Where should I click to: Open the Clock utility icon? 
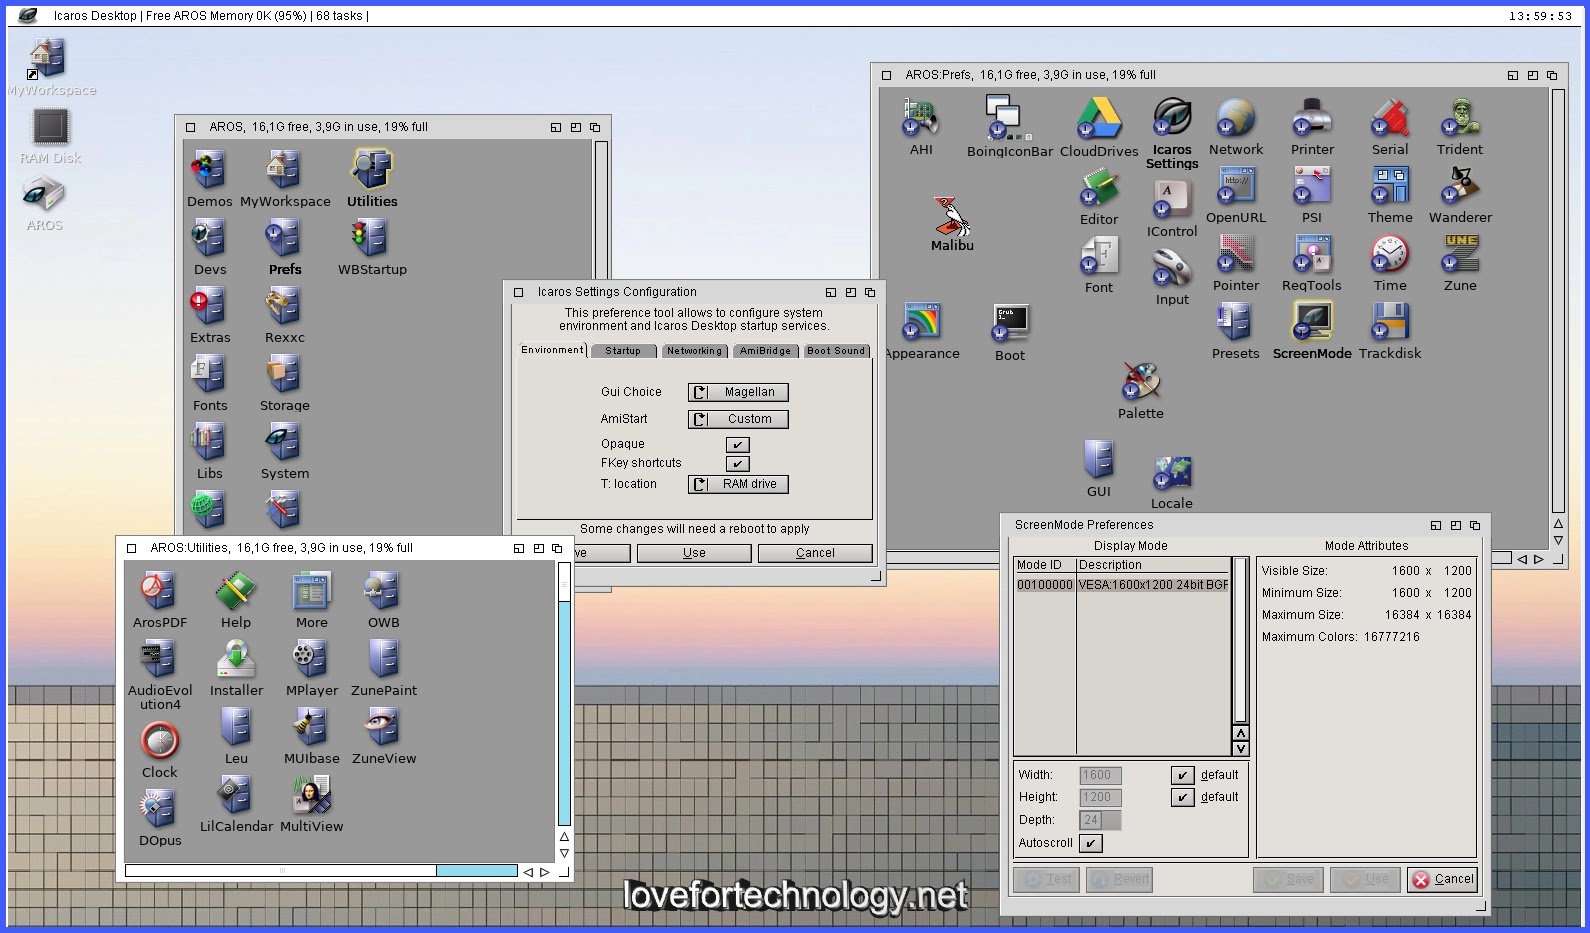(159, 742)
